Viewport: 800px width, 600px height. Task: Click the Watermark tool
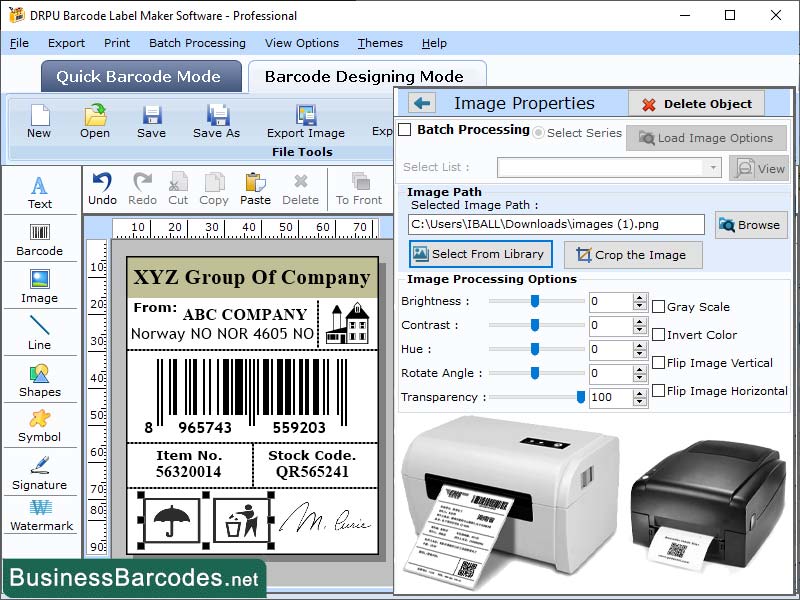pos(40,519)
